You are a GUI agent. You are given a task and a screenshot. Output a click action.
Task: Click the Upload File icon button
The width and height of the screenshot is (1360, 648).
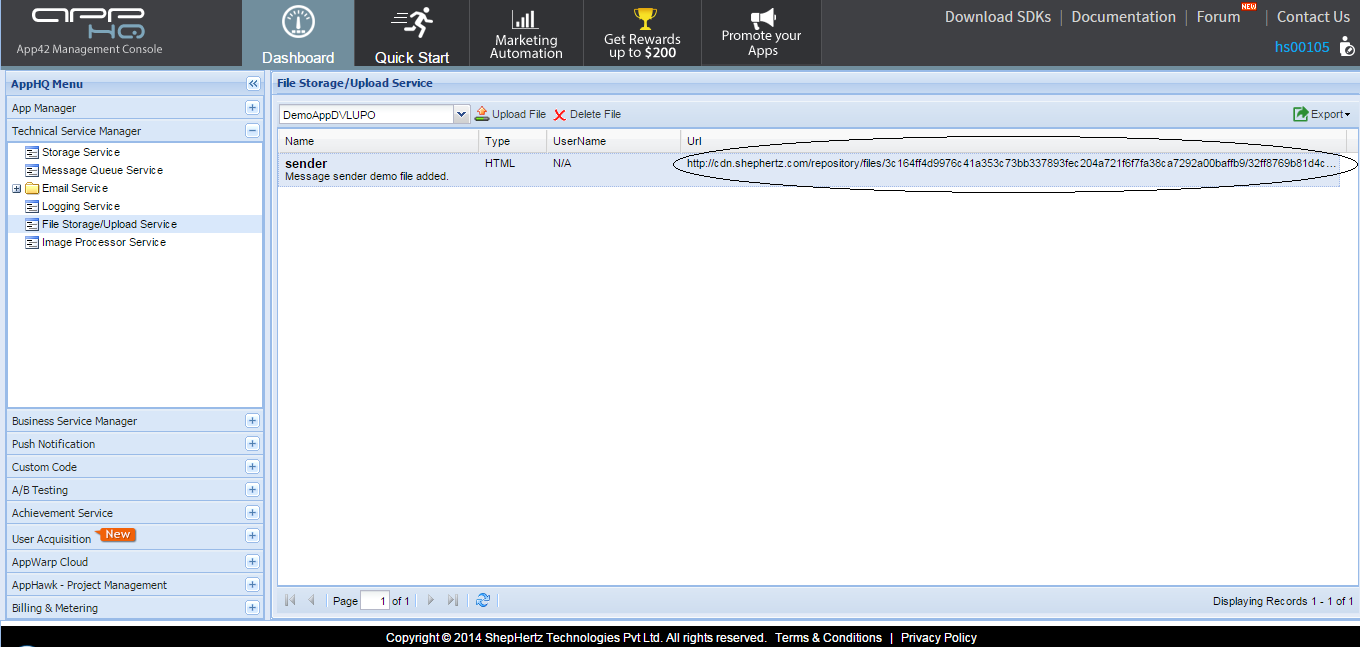point(482,114)
